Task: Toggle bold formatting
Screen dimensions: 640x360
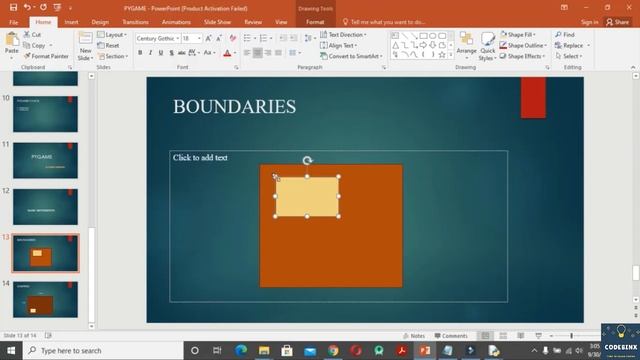Action: coord(140,53)
